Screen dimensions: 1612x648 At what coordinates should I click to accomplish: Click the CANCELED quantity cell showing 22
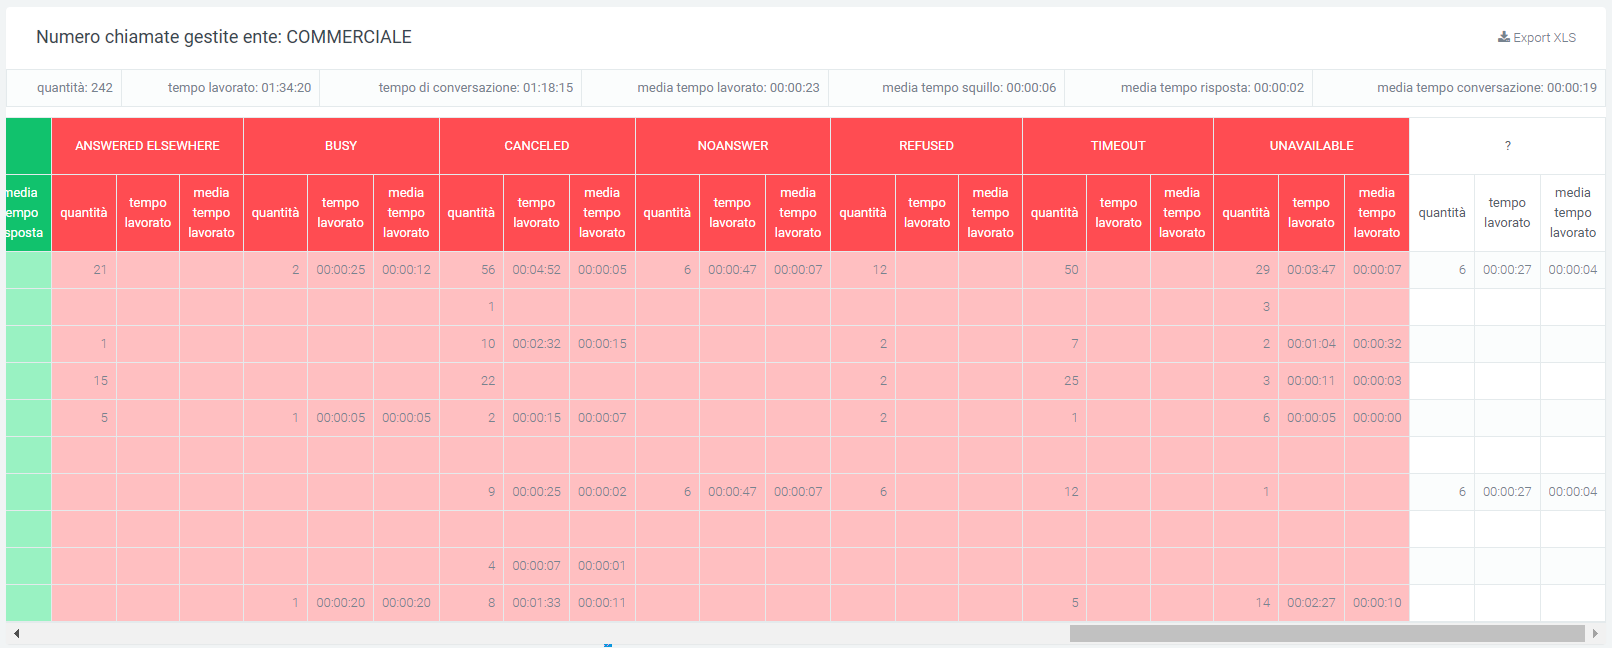(x=471, y=381)
